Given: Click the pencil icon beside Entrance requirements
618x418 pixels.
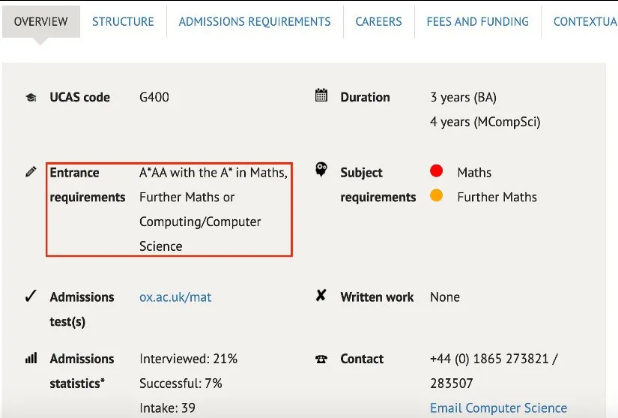Looking at the screenshot, I should [x=30, y=172].
